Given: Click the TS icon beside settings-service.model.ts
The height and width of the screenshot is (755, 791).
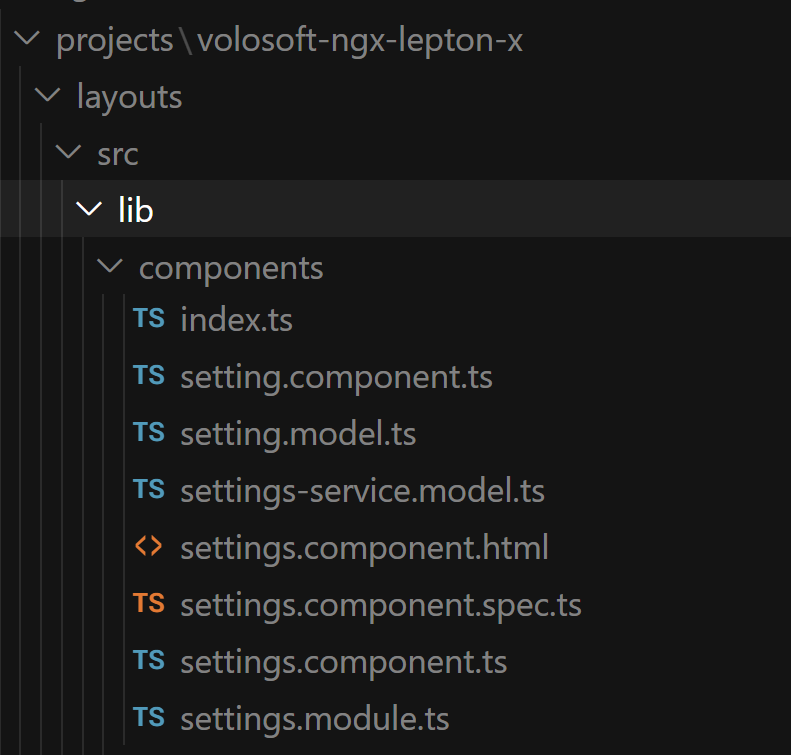Looking at the screenshot, I should pyautogui.click(x=149, y=490).
